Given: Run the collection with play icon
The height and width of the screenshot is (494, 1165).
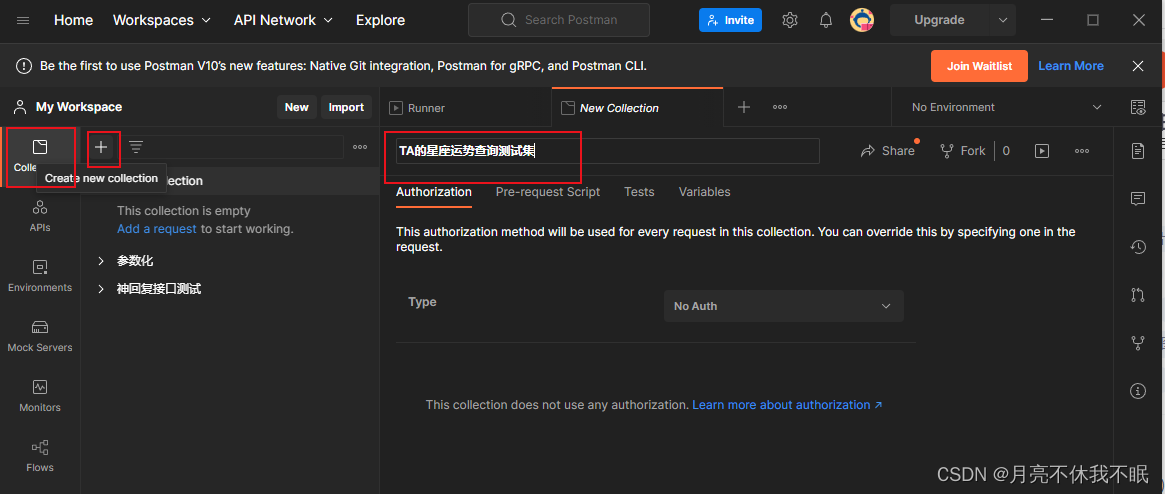Looking at the screenshot, I should (1042, 151).
